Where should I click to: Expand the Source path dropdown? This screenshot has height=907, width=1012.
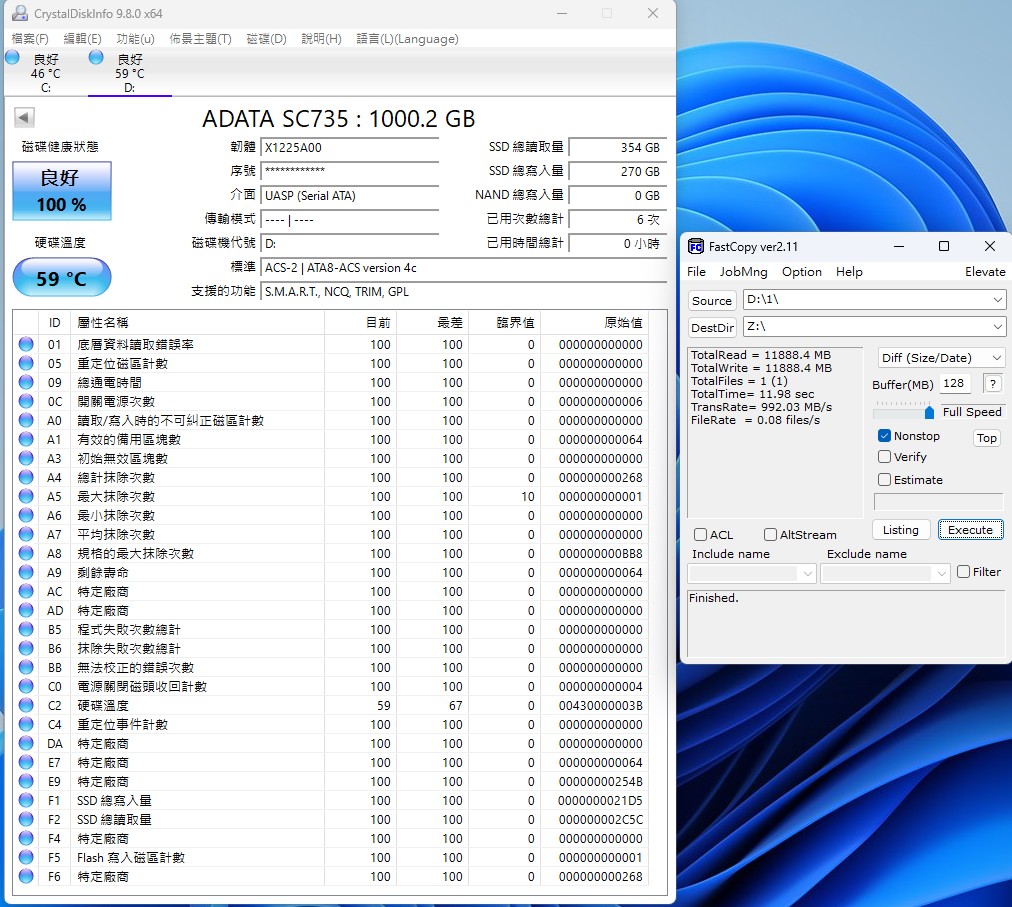point(998,300)
